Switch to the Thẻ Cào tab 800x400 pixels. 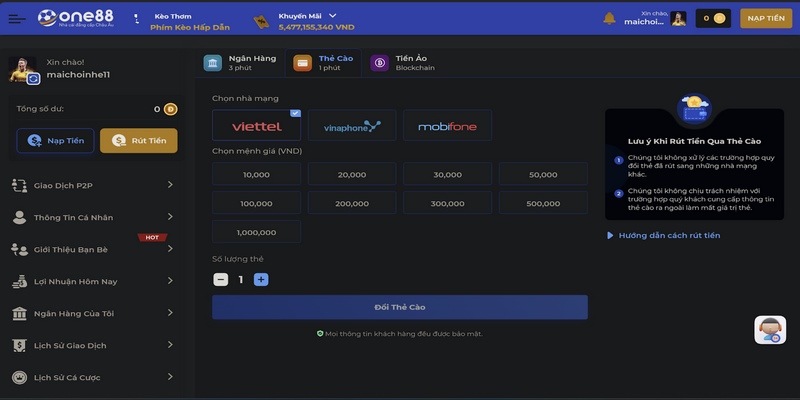(323, 63)
